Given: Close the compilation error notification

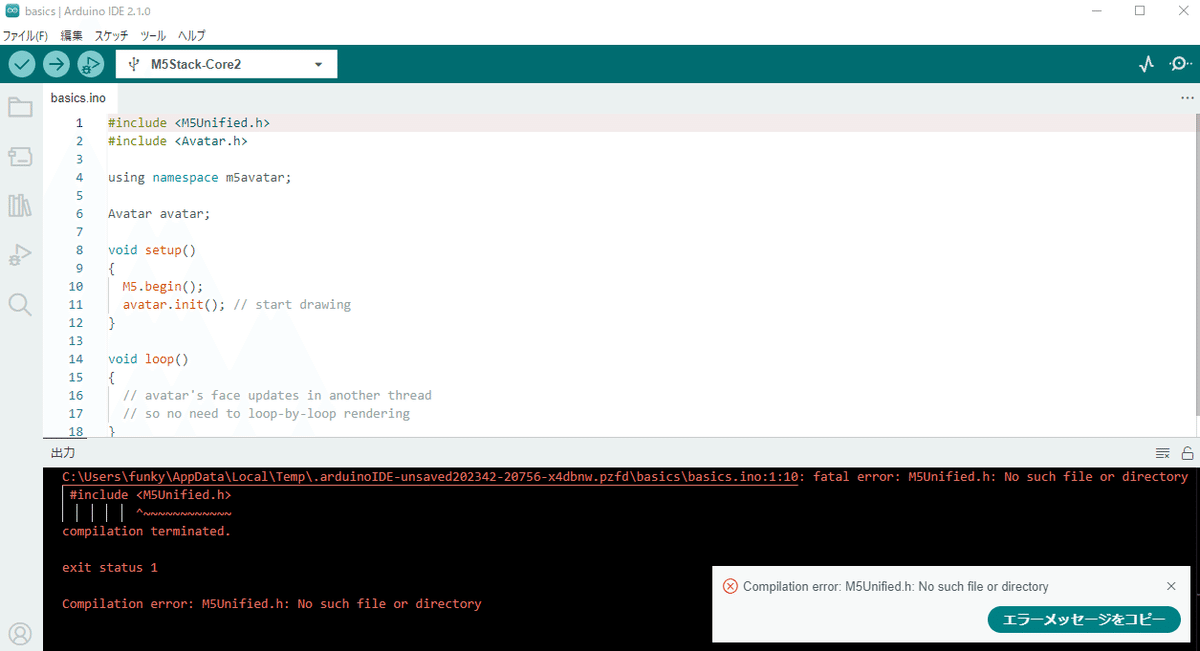Looking at the screenshot, I should tap(1172, 586).
